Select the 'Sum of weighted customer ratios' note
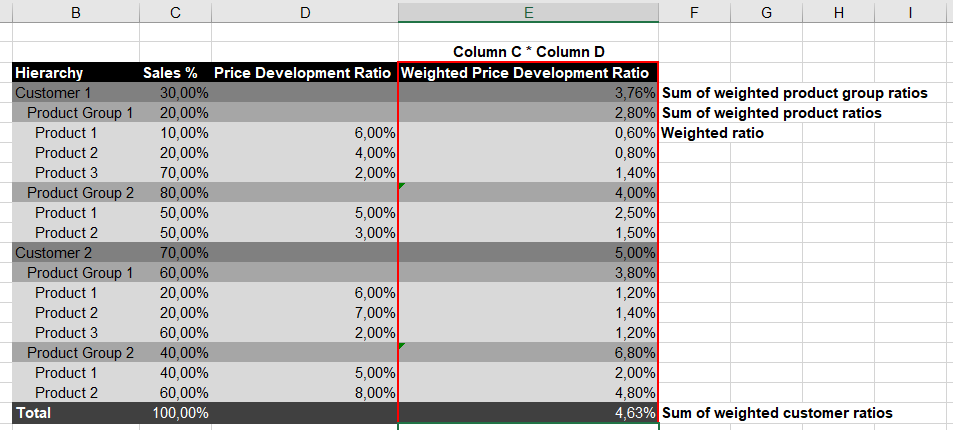 point(777,413)
